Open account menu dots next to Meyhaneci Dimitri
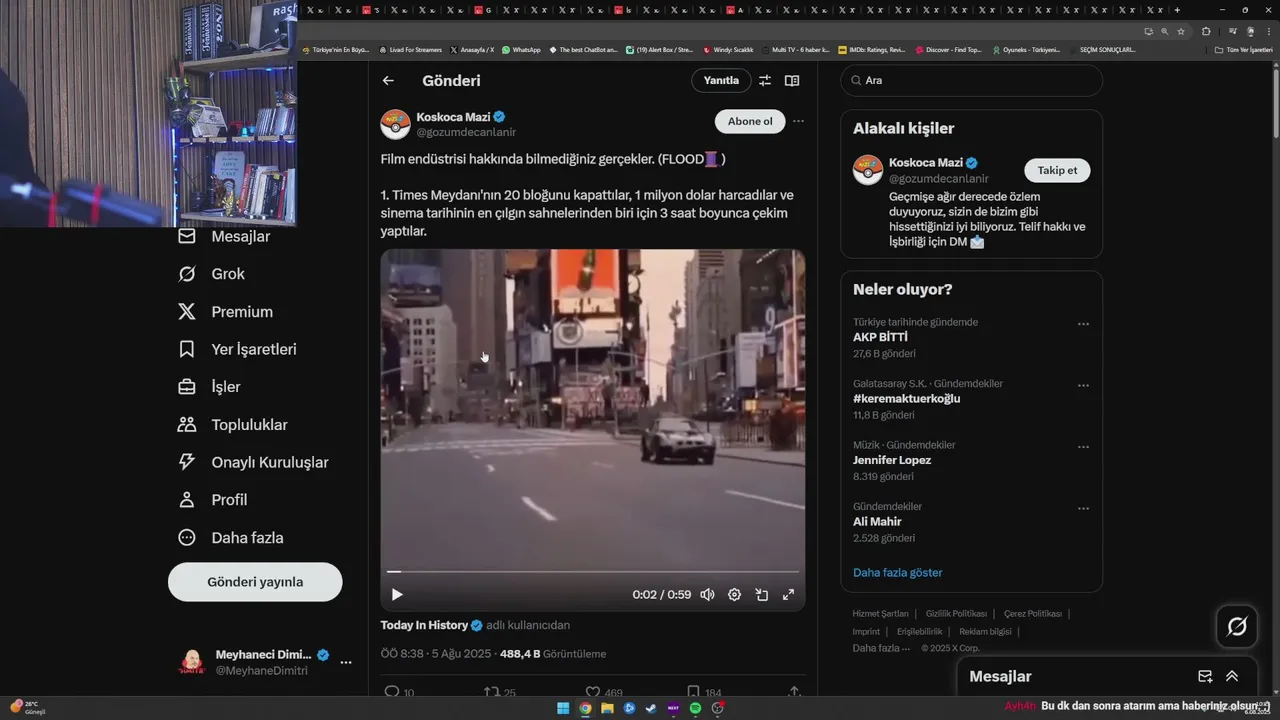The image size is (1280, 720). [346, 662]
